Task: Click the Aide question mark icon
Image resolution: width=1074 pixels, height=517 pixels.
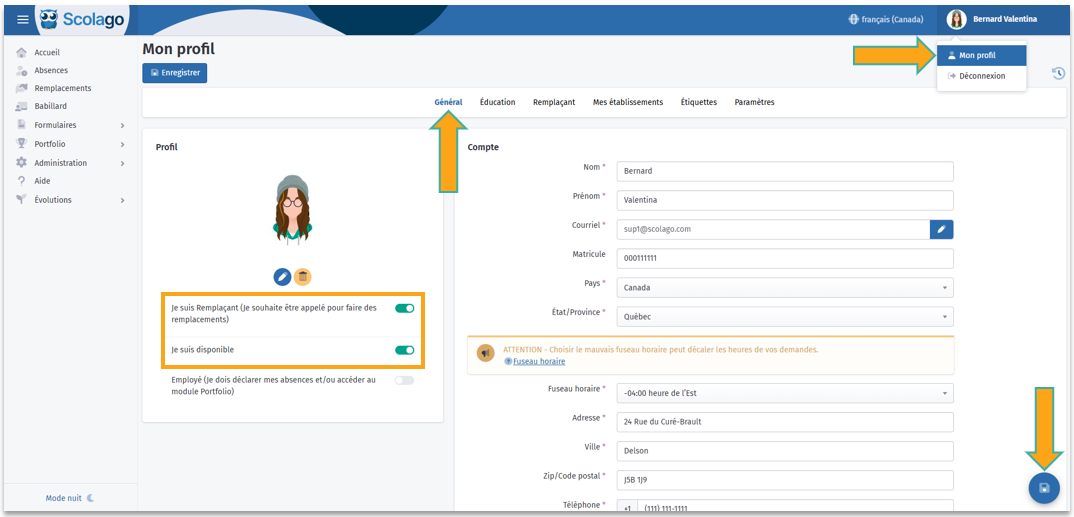Action: [x=21, y=181]
